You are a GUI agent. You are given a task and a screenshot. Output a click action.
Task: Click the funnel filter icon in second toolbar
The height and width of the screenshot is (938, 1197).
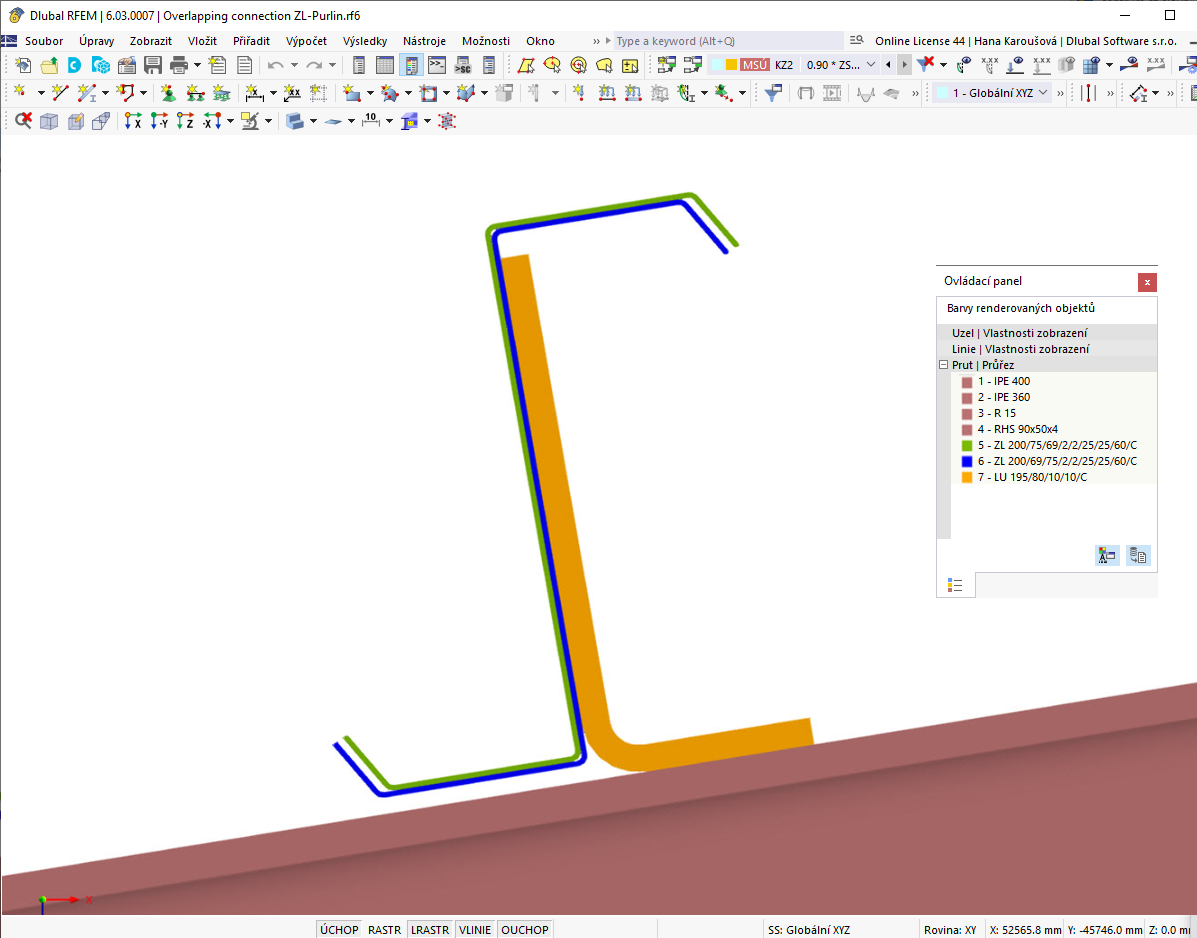coord(773,93)
